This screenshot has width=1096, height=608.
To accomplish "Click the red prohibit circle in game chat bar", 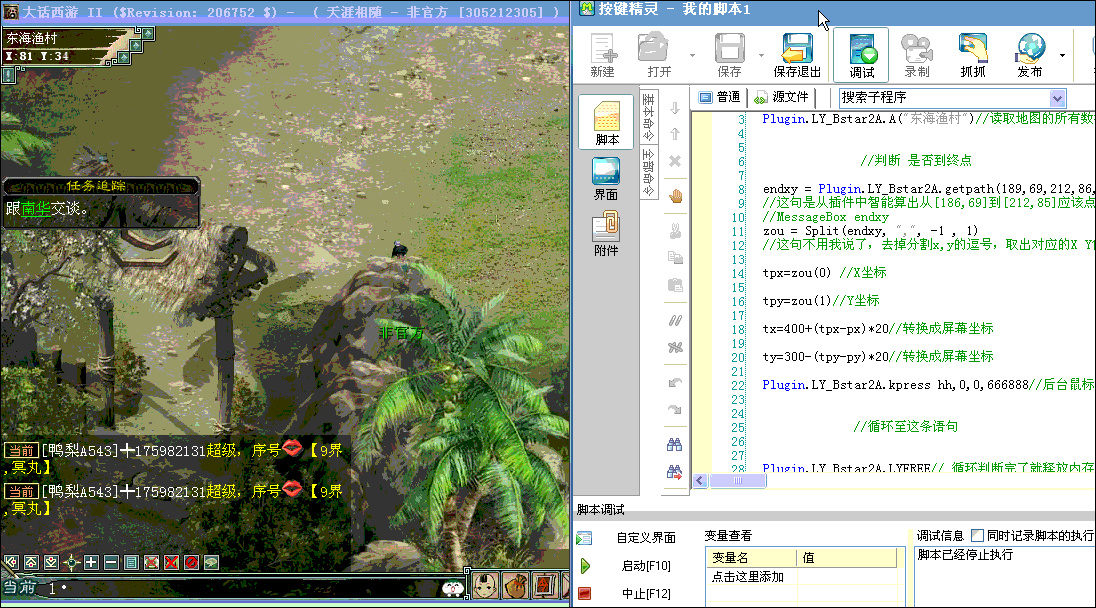I will click(x=192, y=562).
